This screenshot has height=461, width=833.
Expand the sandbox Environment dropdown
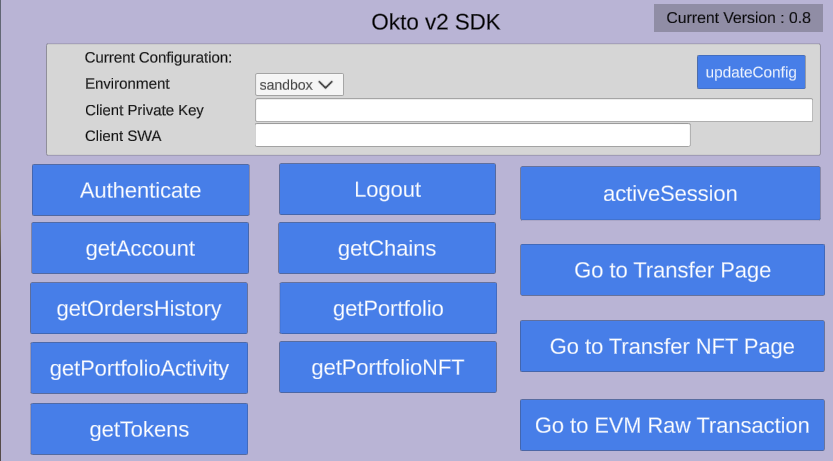(x=299, y=85)
